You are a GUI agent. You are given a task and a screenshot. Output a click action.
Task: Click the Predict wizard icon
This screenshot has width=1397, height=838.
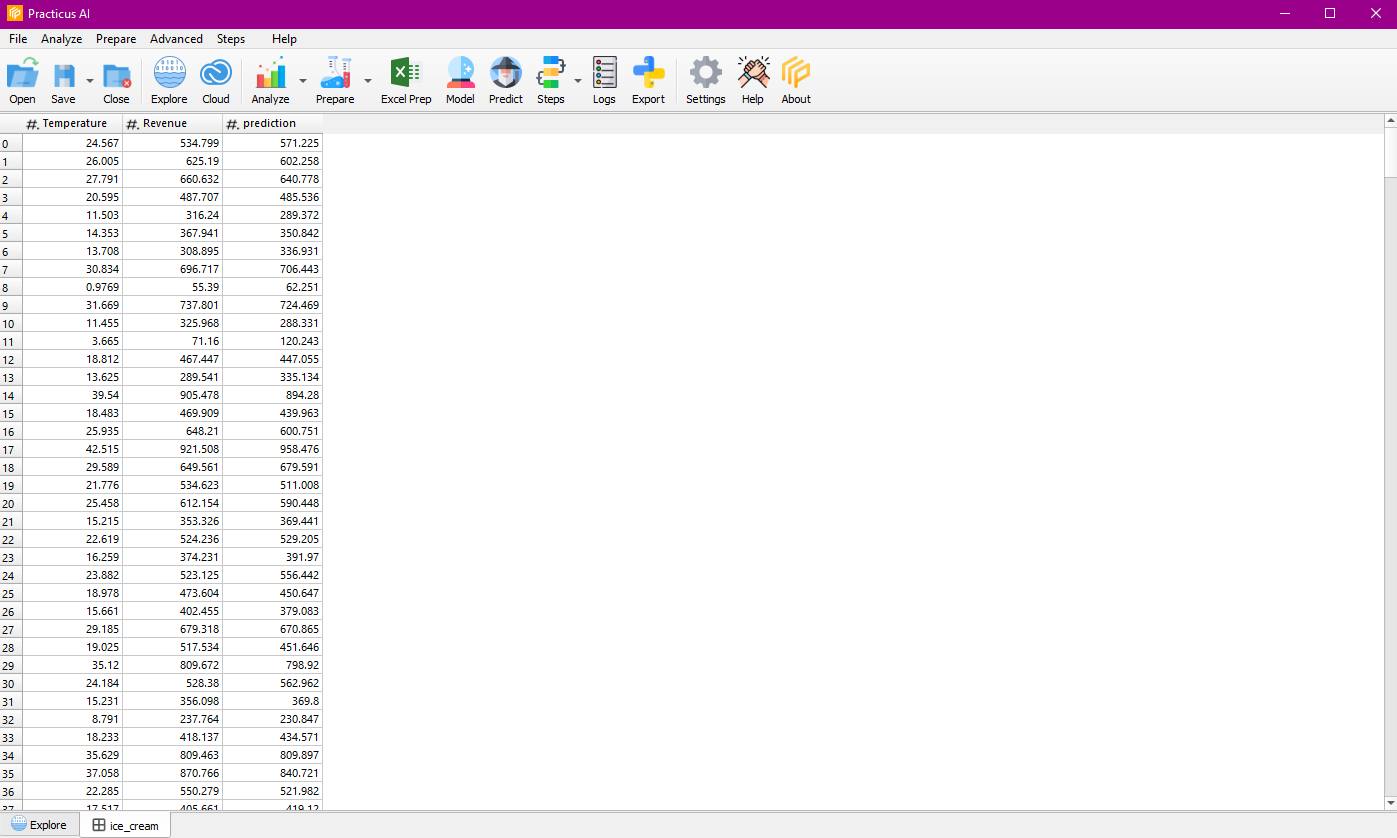[x=506, y=76]
